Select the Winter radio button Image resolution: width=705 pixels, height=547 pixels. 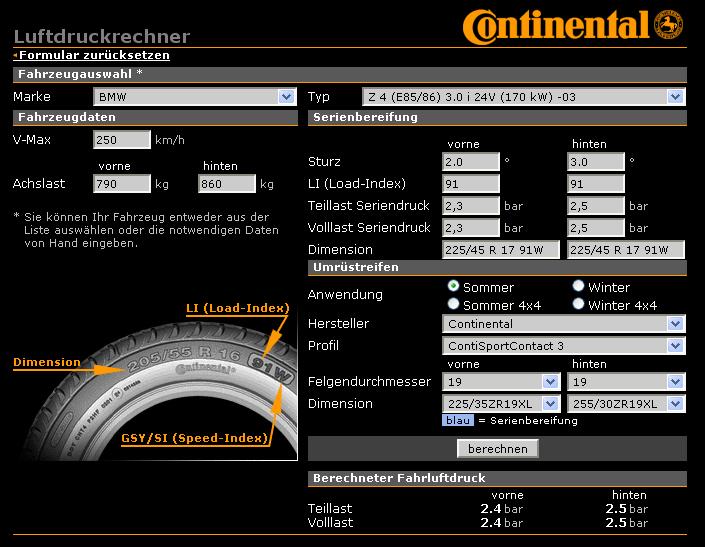pos(578,286)
